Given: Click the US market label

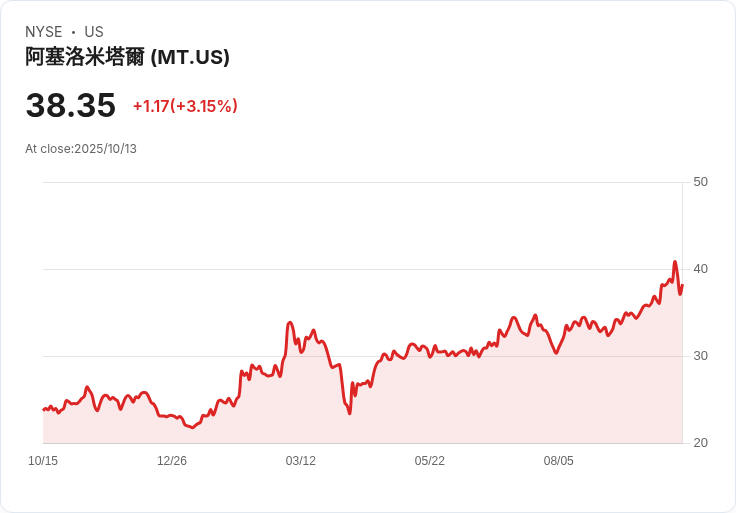Looking at the screenshot, I should tap(94, 32).
